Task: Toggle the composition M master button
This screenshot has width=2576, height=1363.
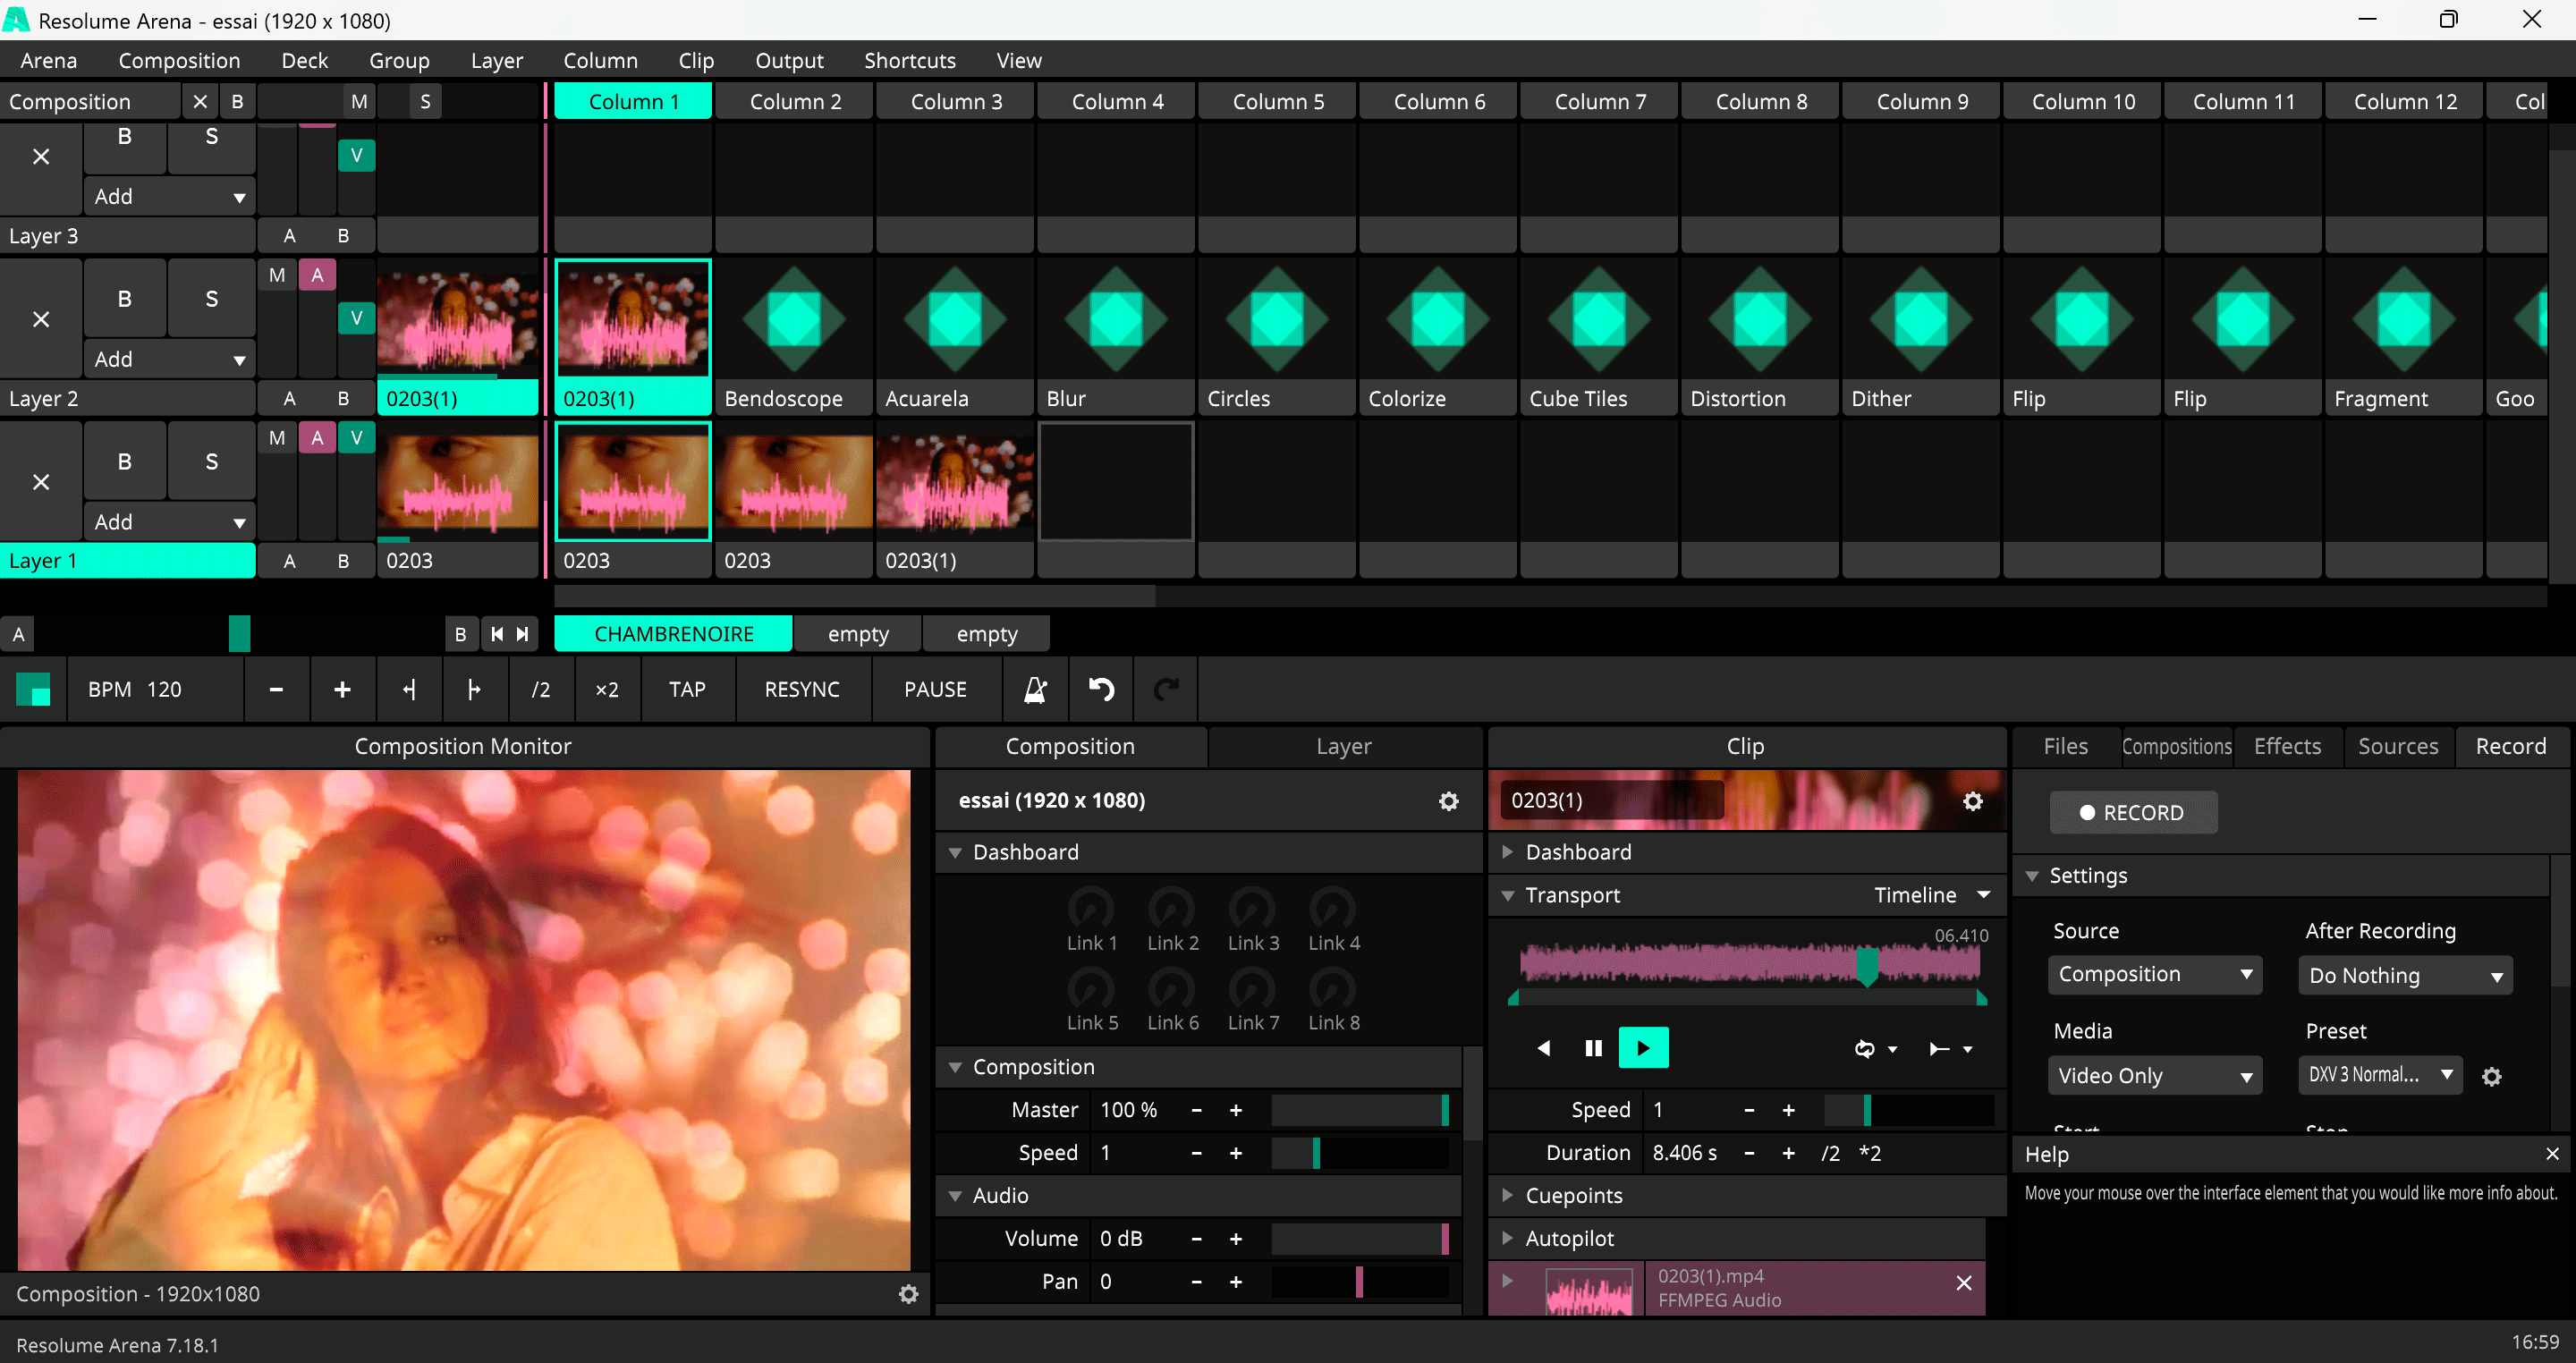Action: pyautogui.click(x=359, y=101)
